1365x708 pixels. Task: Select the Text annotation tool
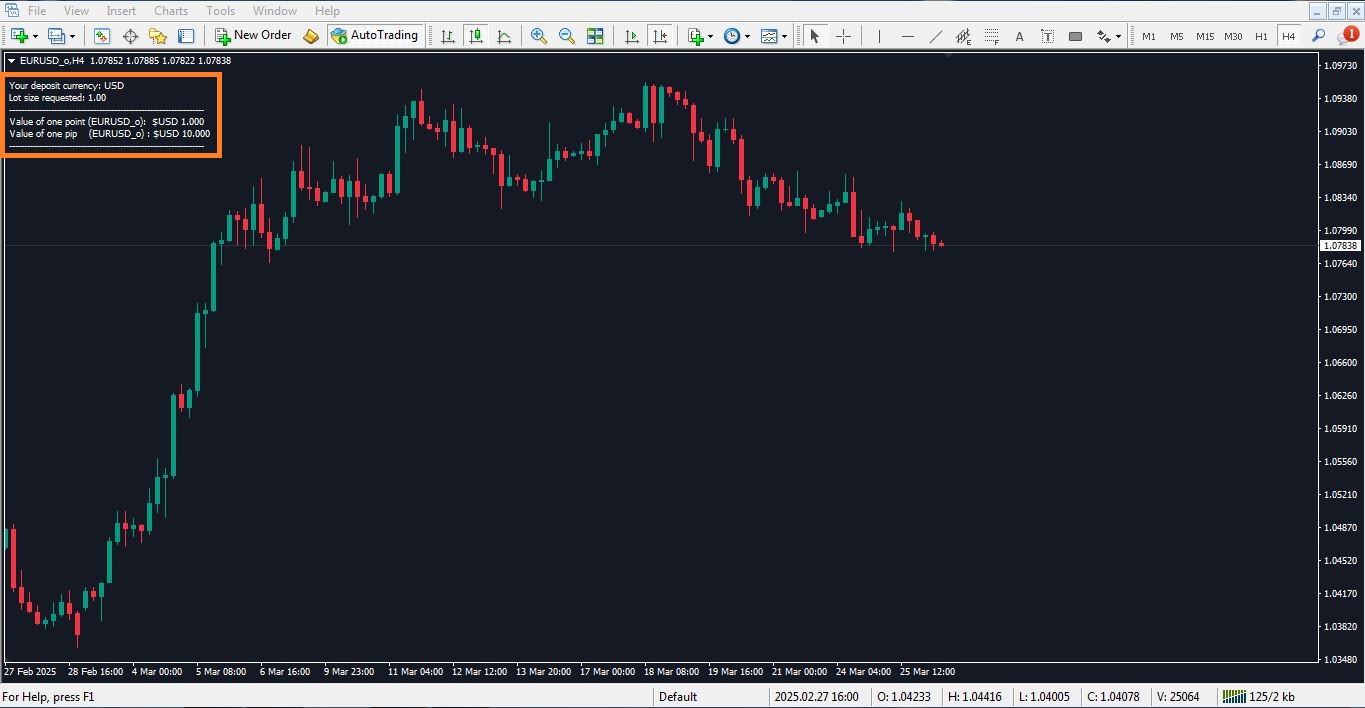click(1018, 36)
